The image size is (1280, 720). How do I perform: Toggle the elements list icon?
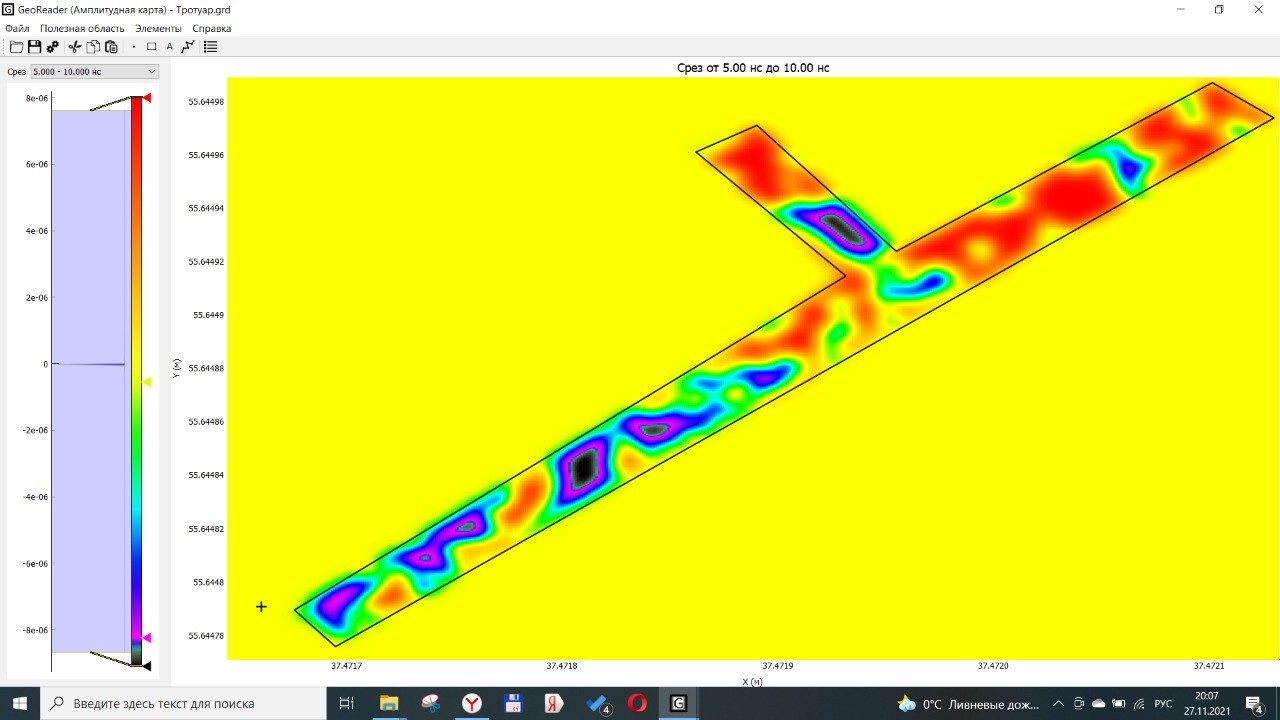point(211,47)
